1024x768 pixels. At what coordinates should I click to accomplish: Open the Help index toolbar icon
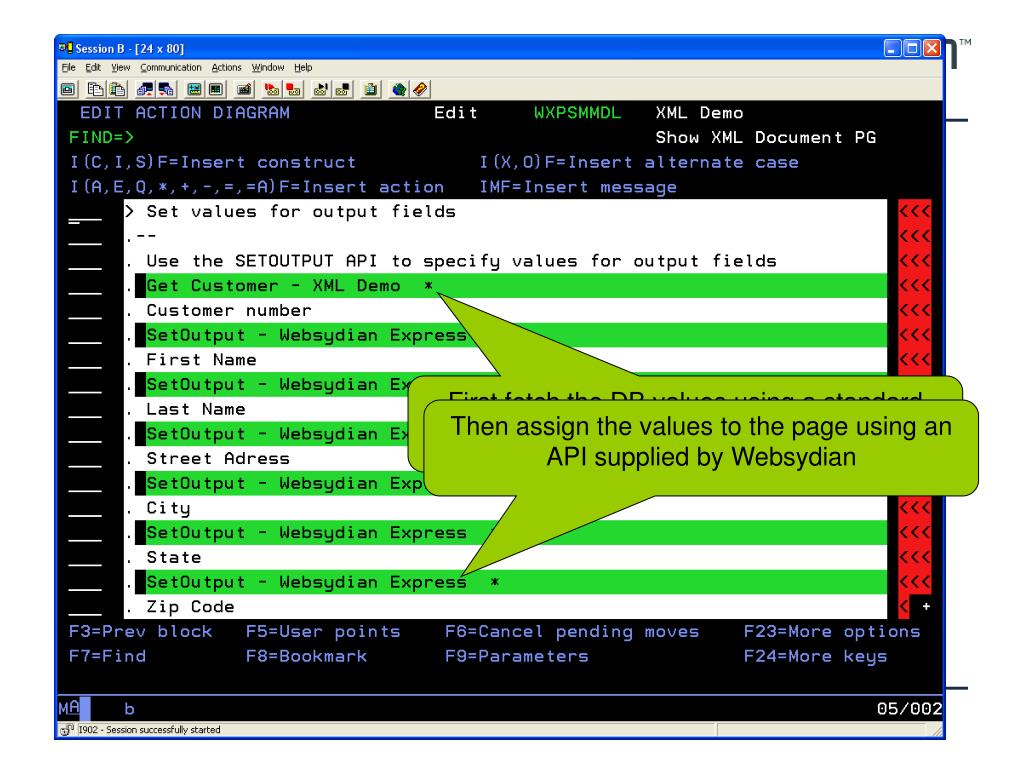coord(420,89)
